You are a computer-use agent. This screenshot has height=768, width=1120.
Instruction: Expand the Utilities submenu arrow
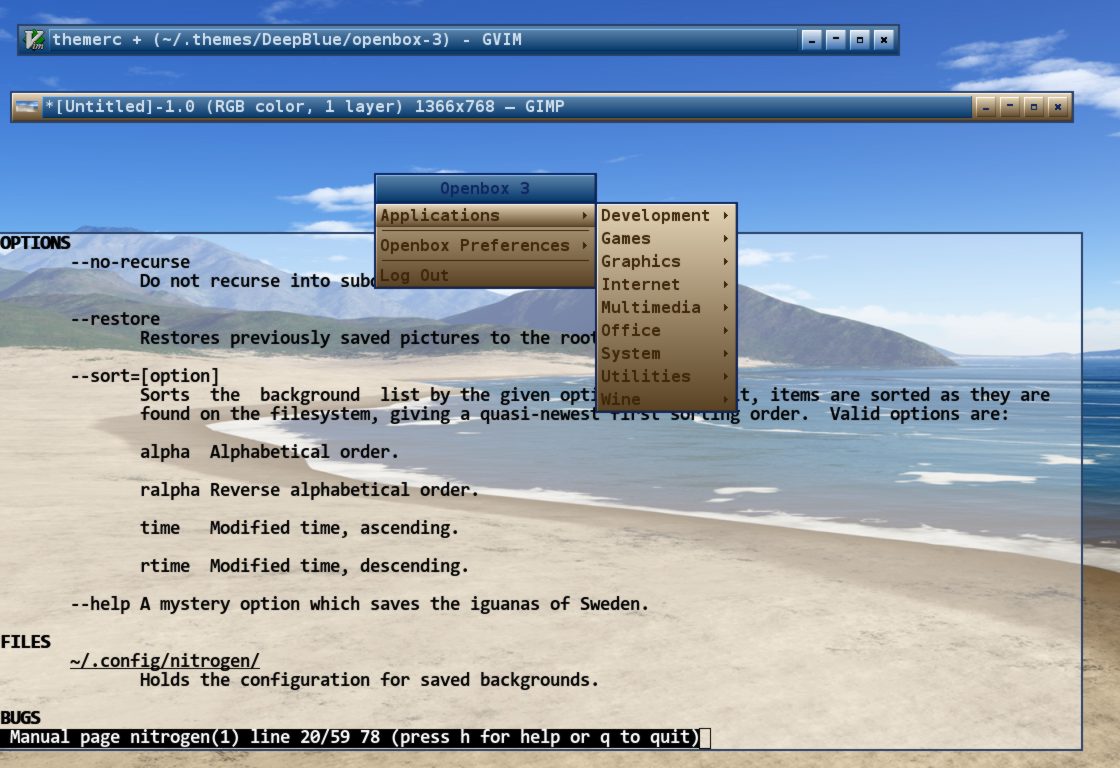point(725,376)
